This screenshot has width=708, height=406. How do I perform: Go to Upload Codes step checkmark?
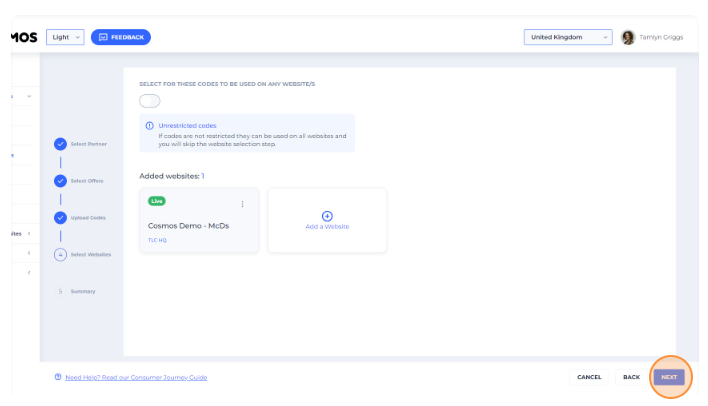click(x=60, y=217)
